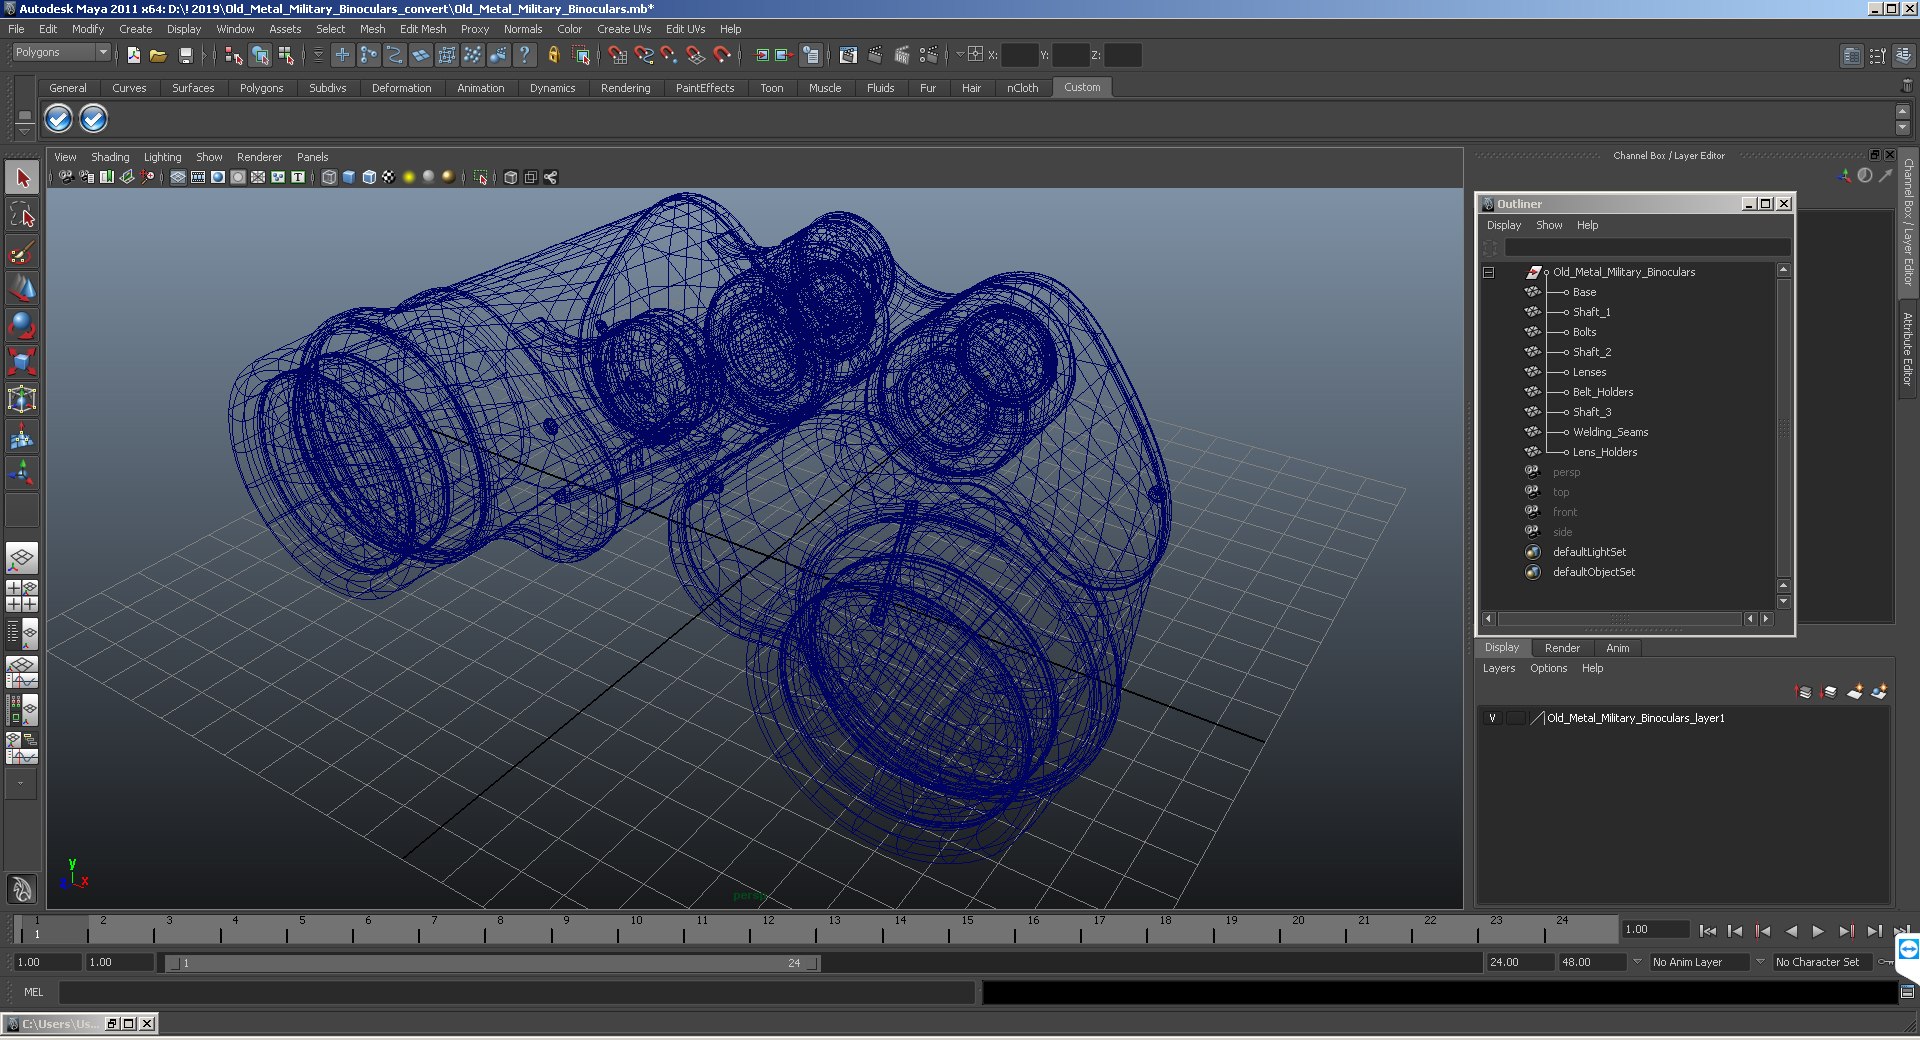The height and width of the screenshot is (1040, 1920).
Task: Toggle visibility V box of Old_Metal_Military_Binoculars_layer1
Action: (x=1492, y=718)
